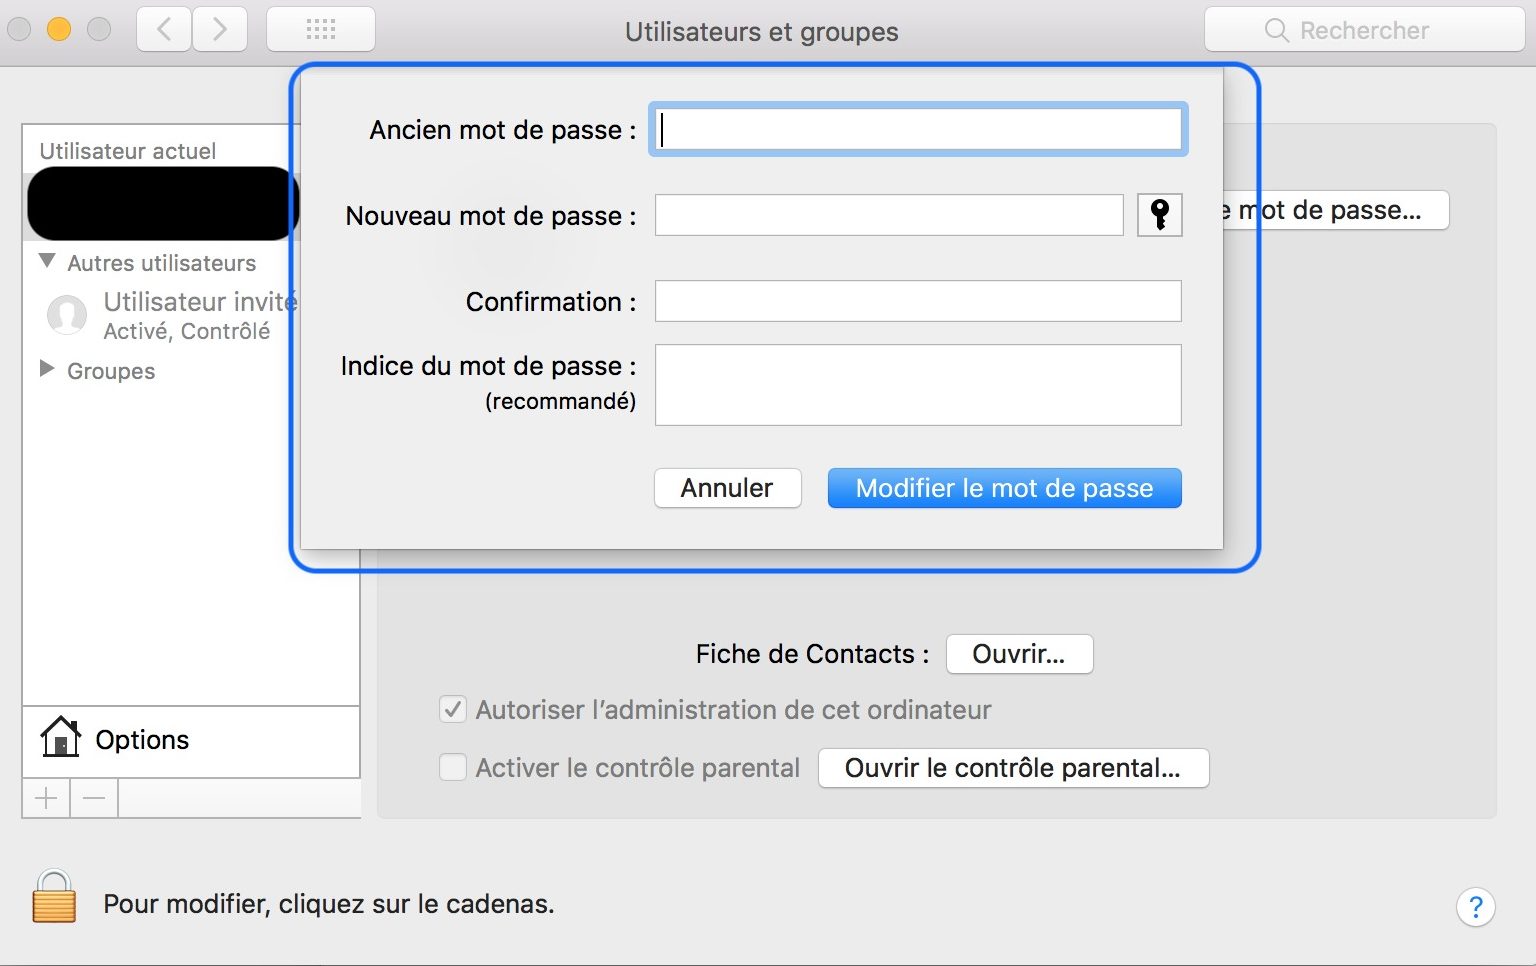Open the password assistant key icon
Screen dimensions: 1536x966
click(x=1158, y=214)
